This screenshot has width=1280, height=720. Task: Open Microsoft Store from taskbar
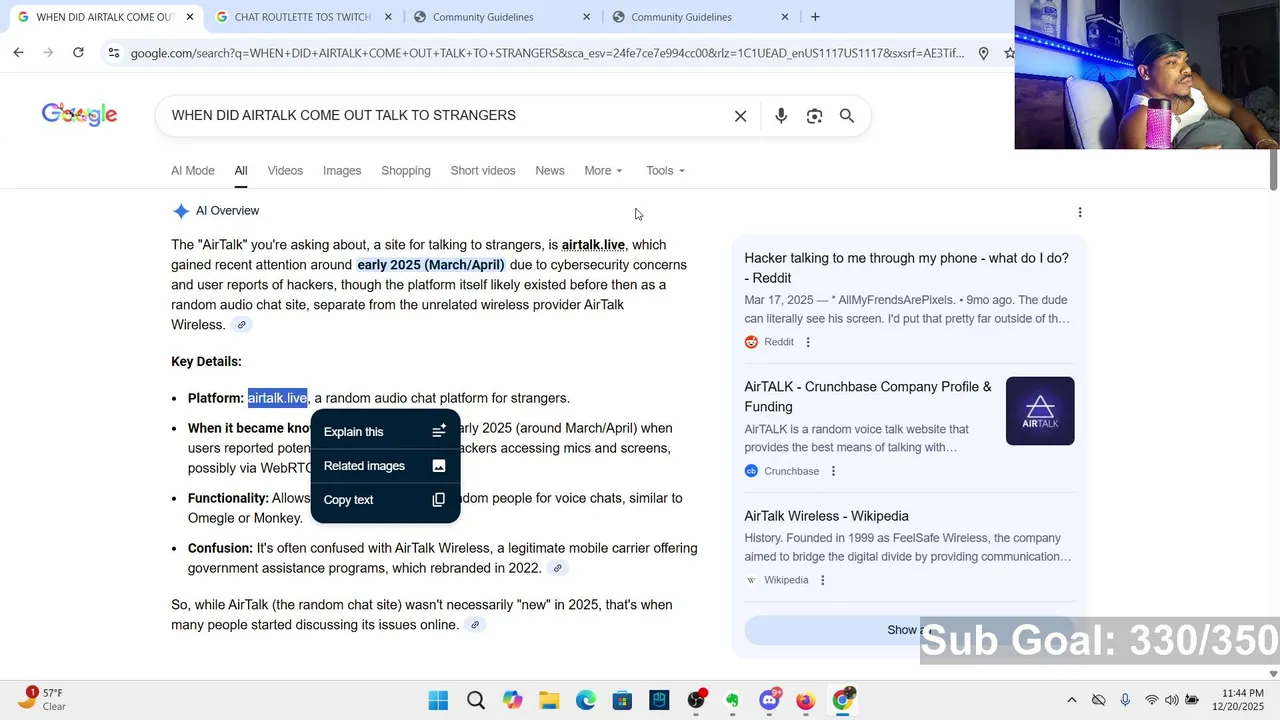(622, 700)
